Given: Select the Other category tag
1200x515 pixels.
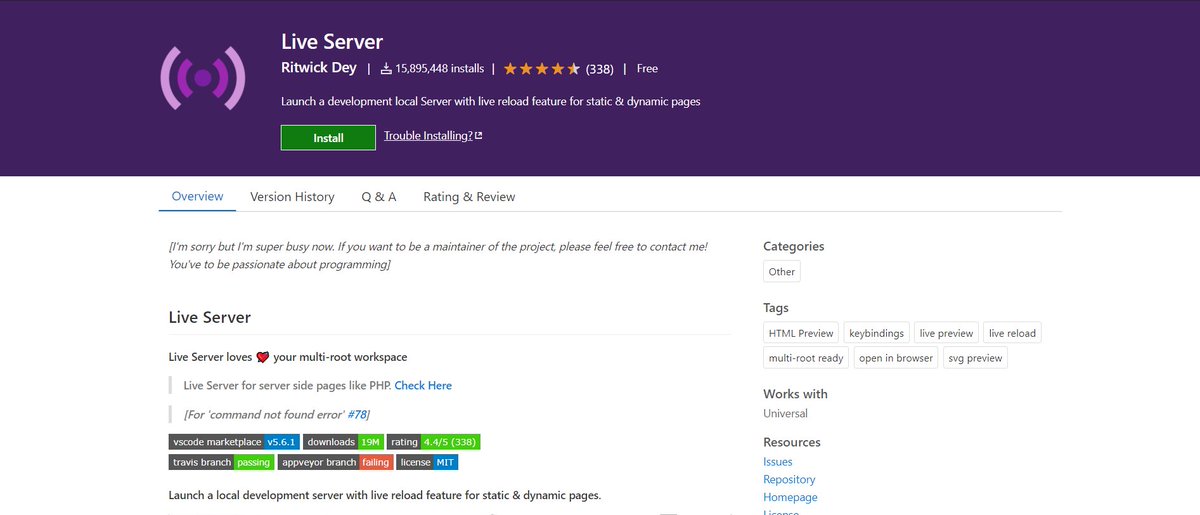Looking at the screenshot, I should 782,271.
